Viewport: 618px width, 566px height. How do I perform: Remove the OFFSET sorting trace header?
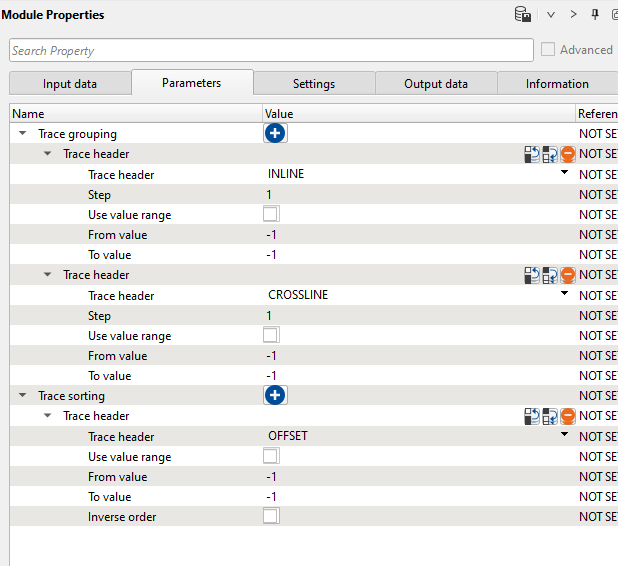click(x=567, y=416)
